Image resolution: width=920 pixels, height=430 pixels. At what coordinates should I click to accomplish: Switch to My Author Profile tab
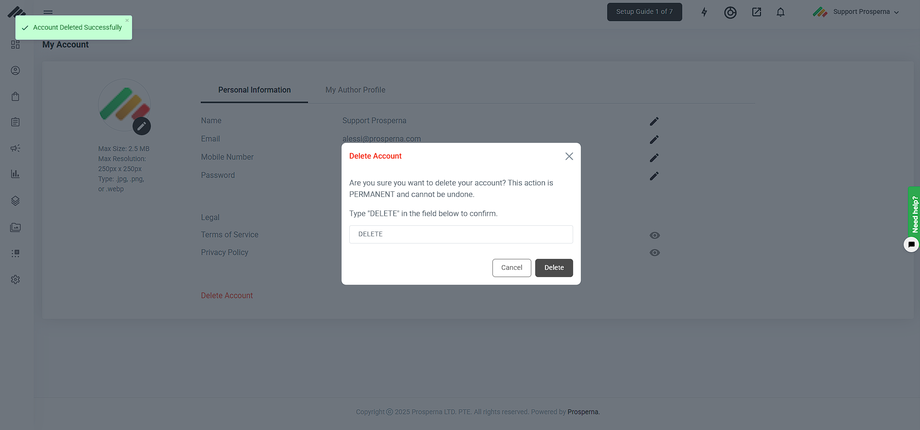point(355,90)
